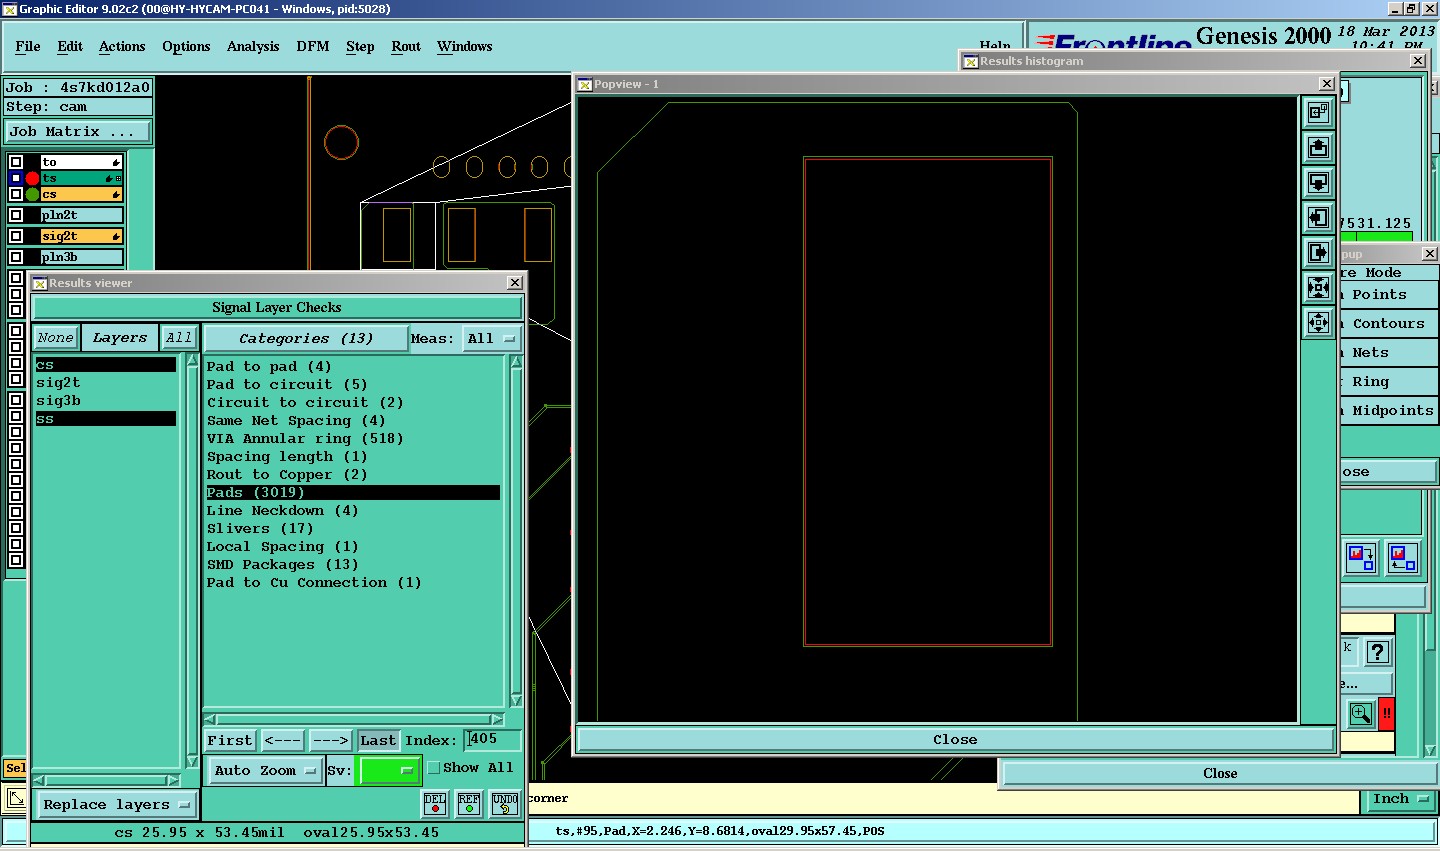Click the Results histogram window title icon
This screenshot has height=851, width=1440.
[x=970, y=61]
